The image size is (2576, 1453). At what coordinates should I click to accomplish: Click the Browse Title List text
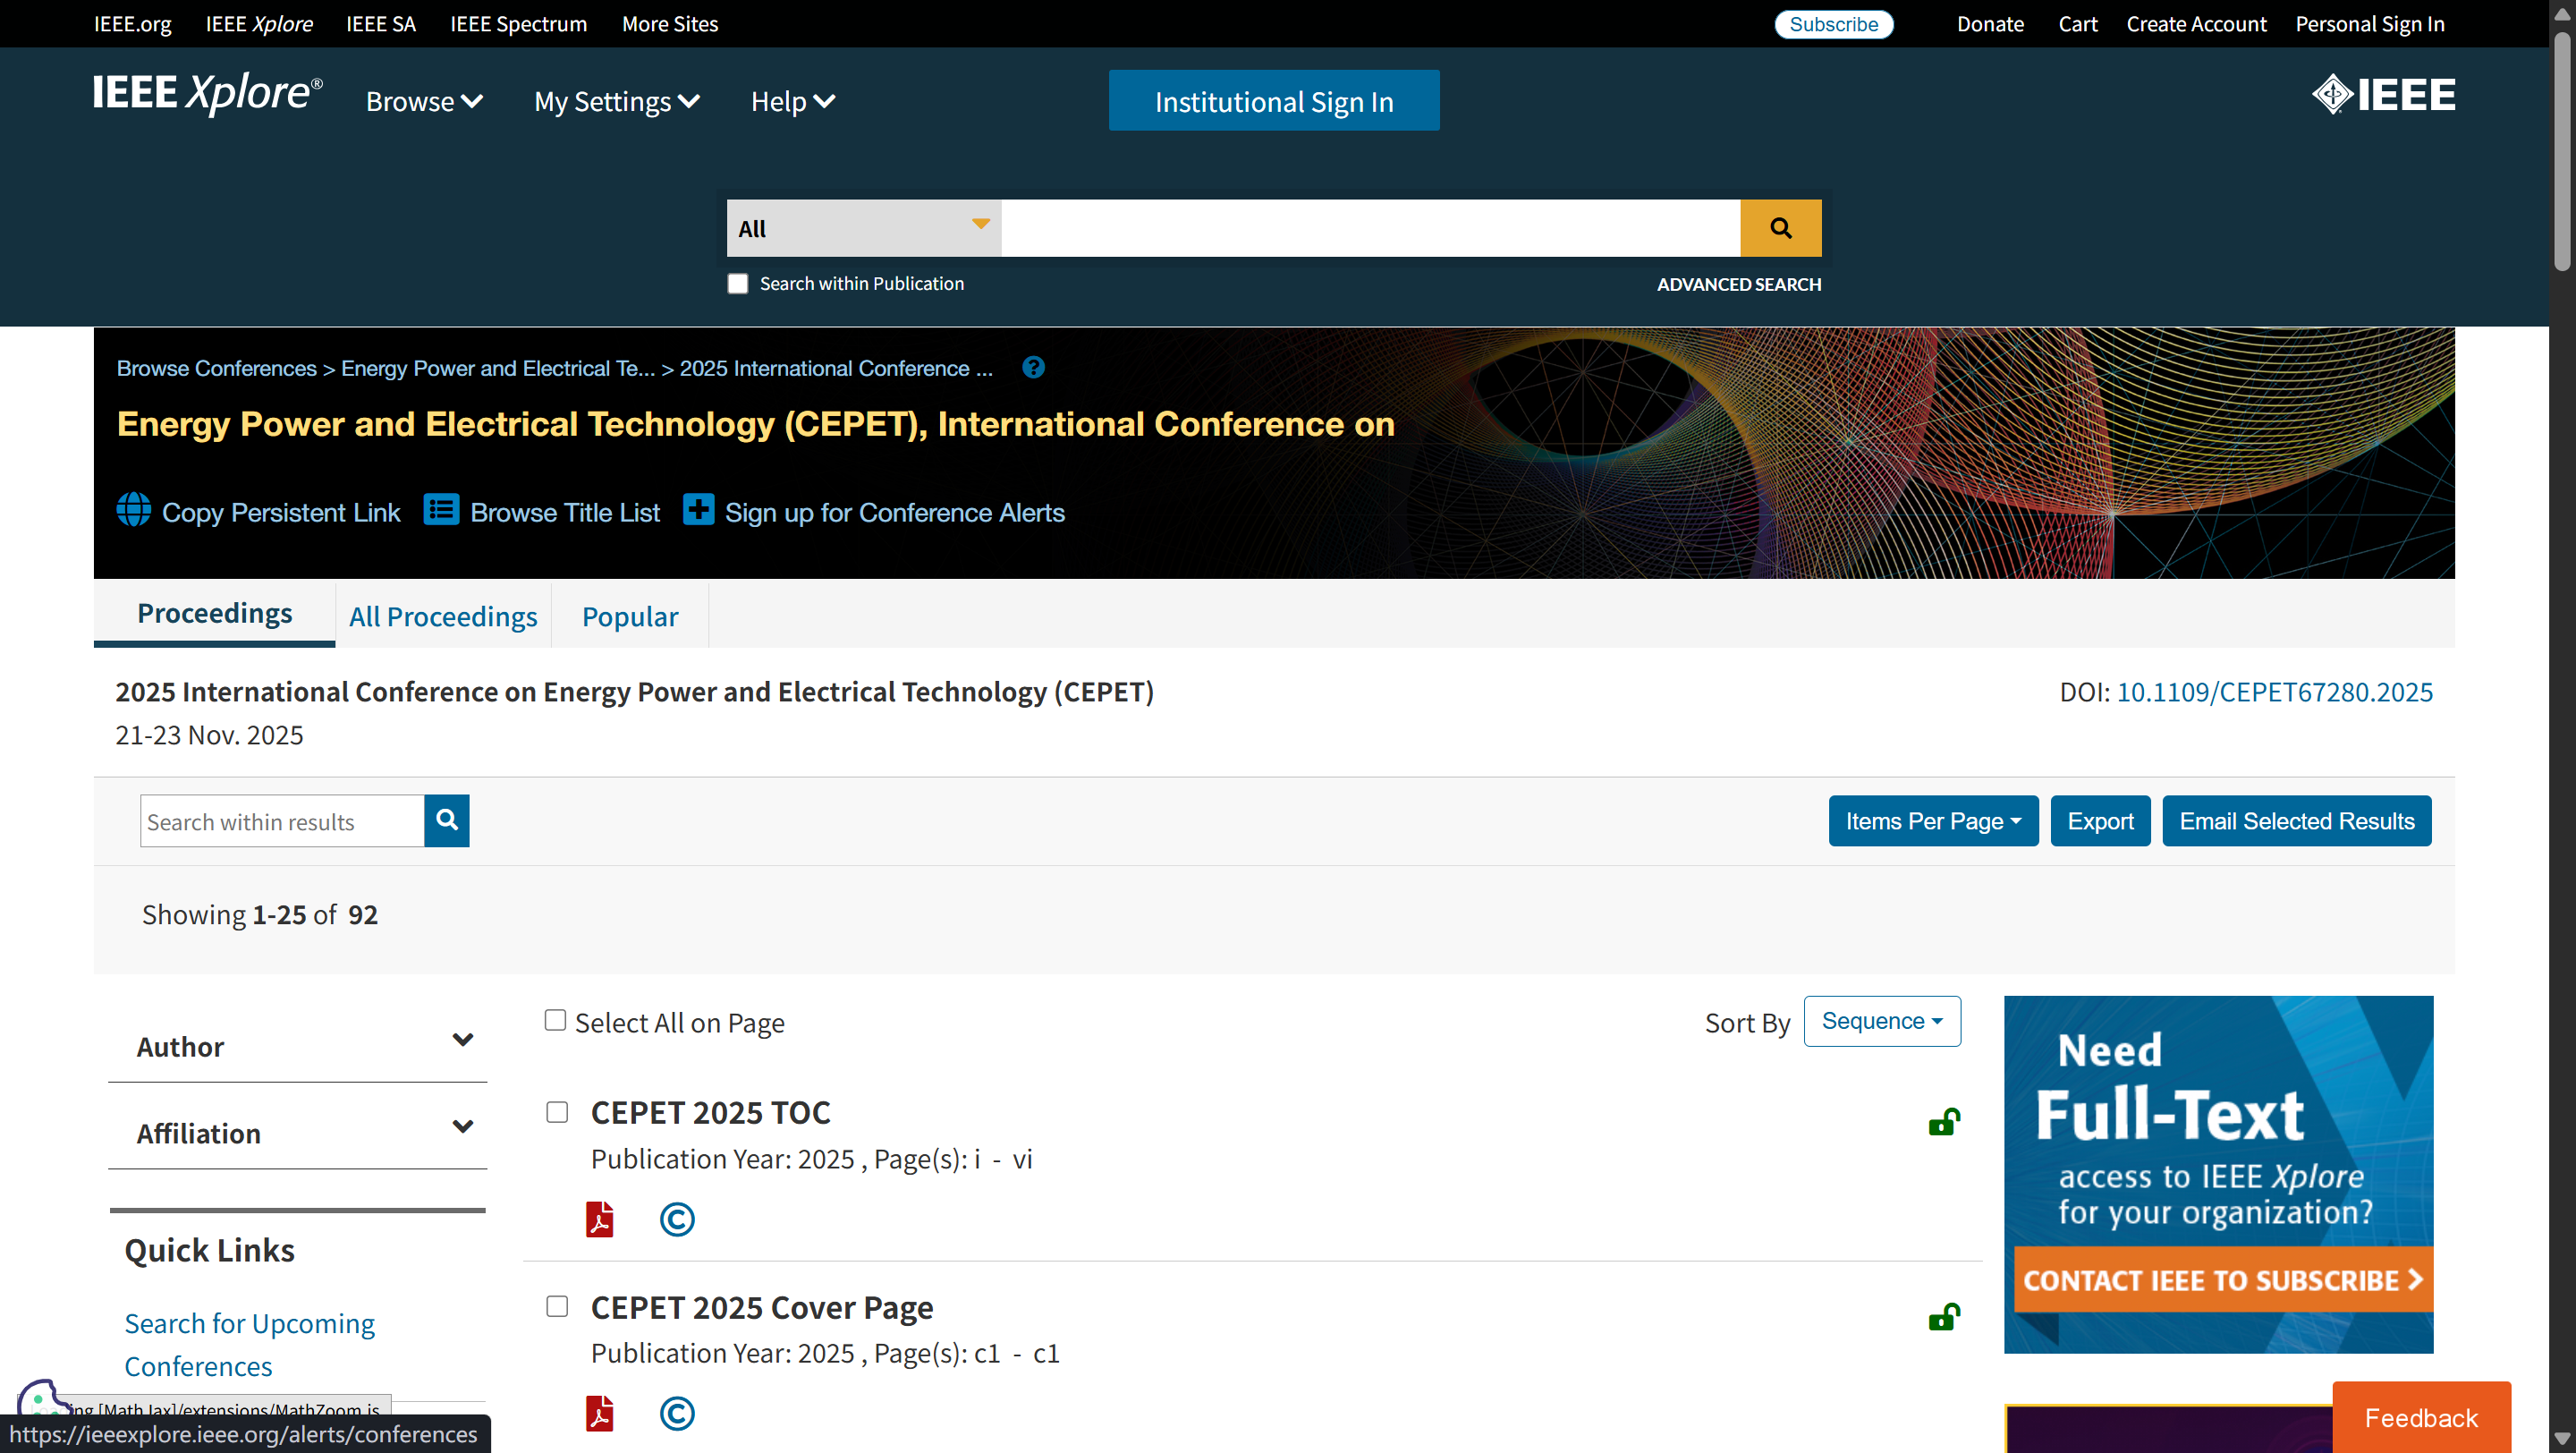[565, 512]
